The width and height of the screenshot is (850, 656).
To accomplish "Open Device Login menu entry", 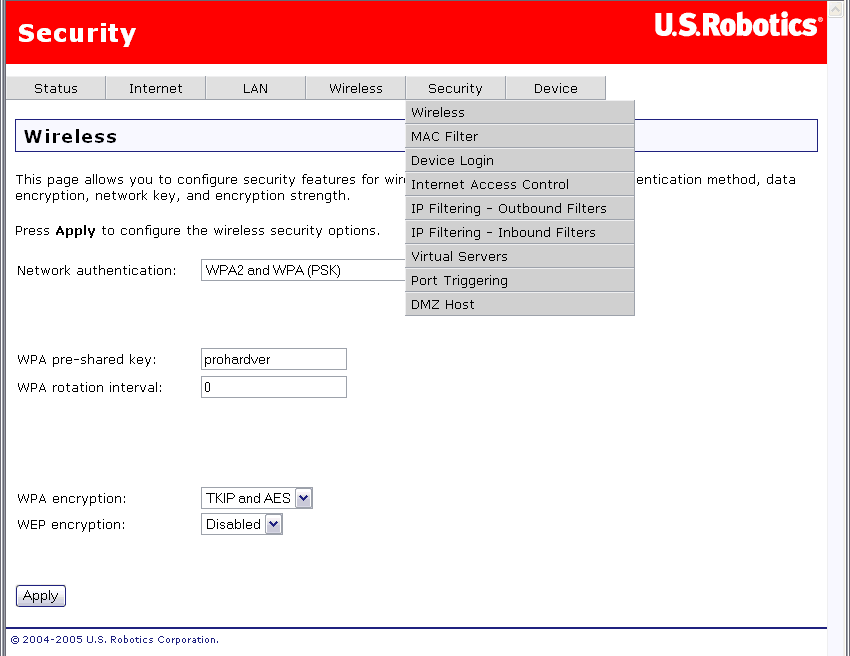I will tap(520, 160).
